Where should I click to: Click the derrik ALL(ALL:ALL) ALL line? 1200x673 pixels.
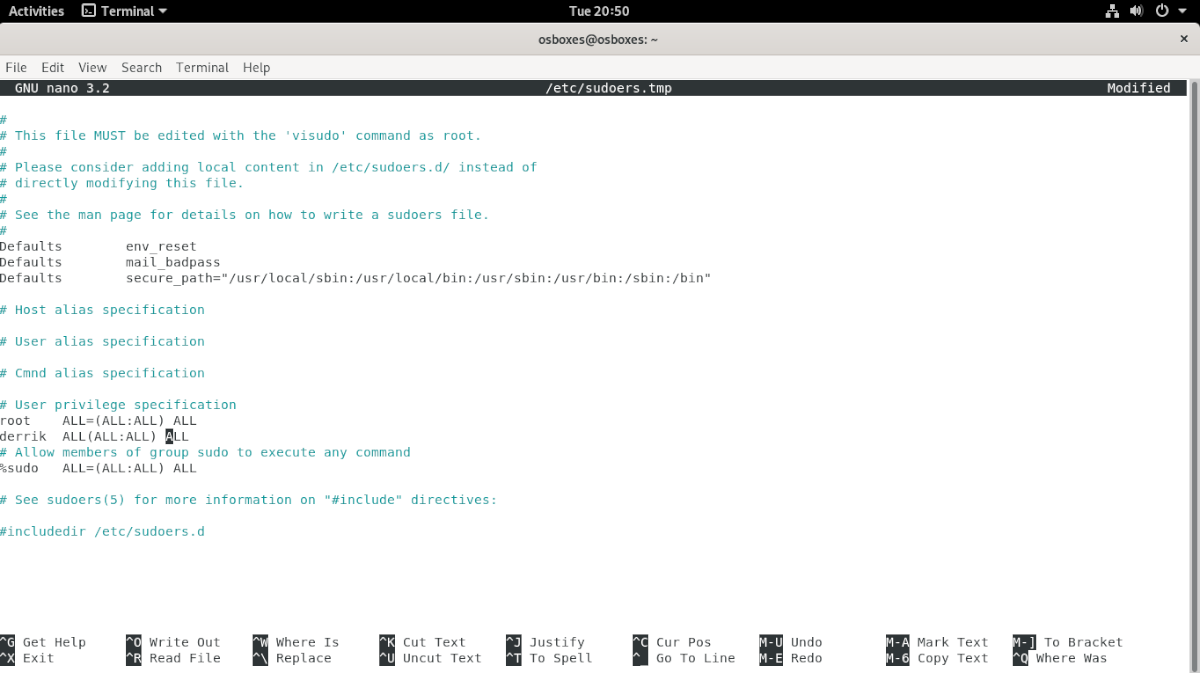point(94,436)
